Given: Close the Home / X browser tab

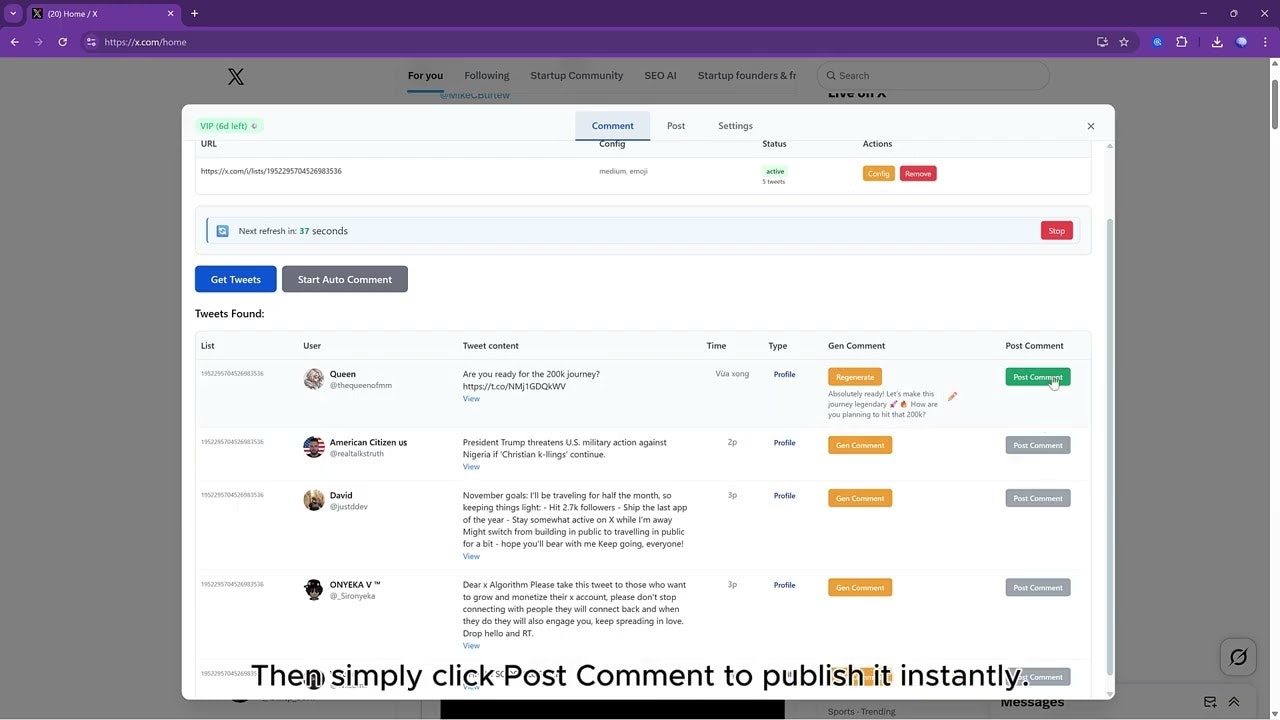Looking at the screenshot, I should (x=171, y=13).
